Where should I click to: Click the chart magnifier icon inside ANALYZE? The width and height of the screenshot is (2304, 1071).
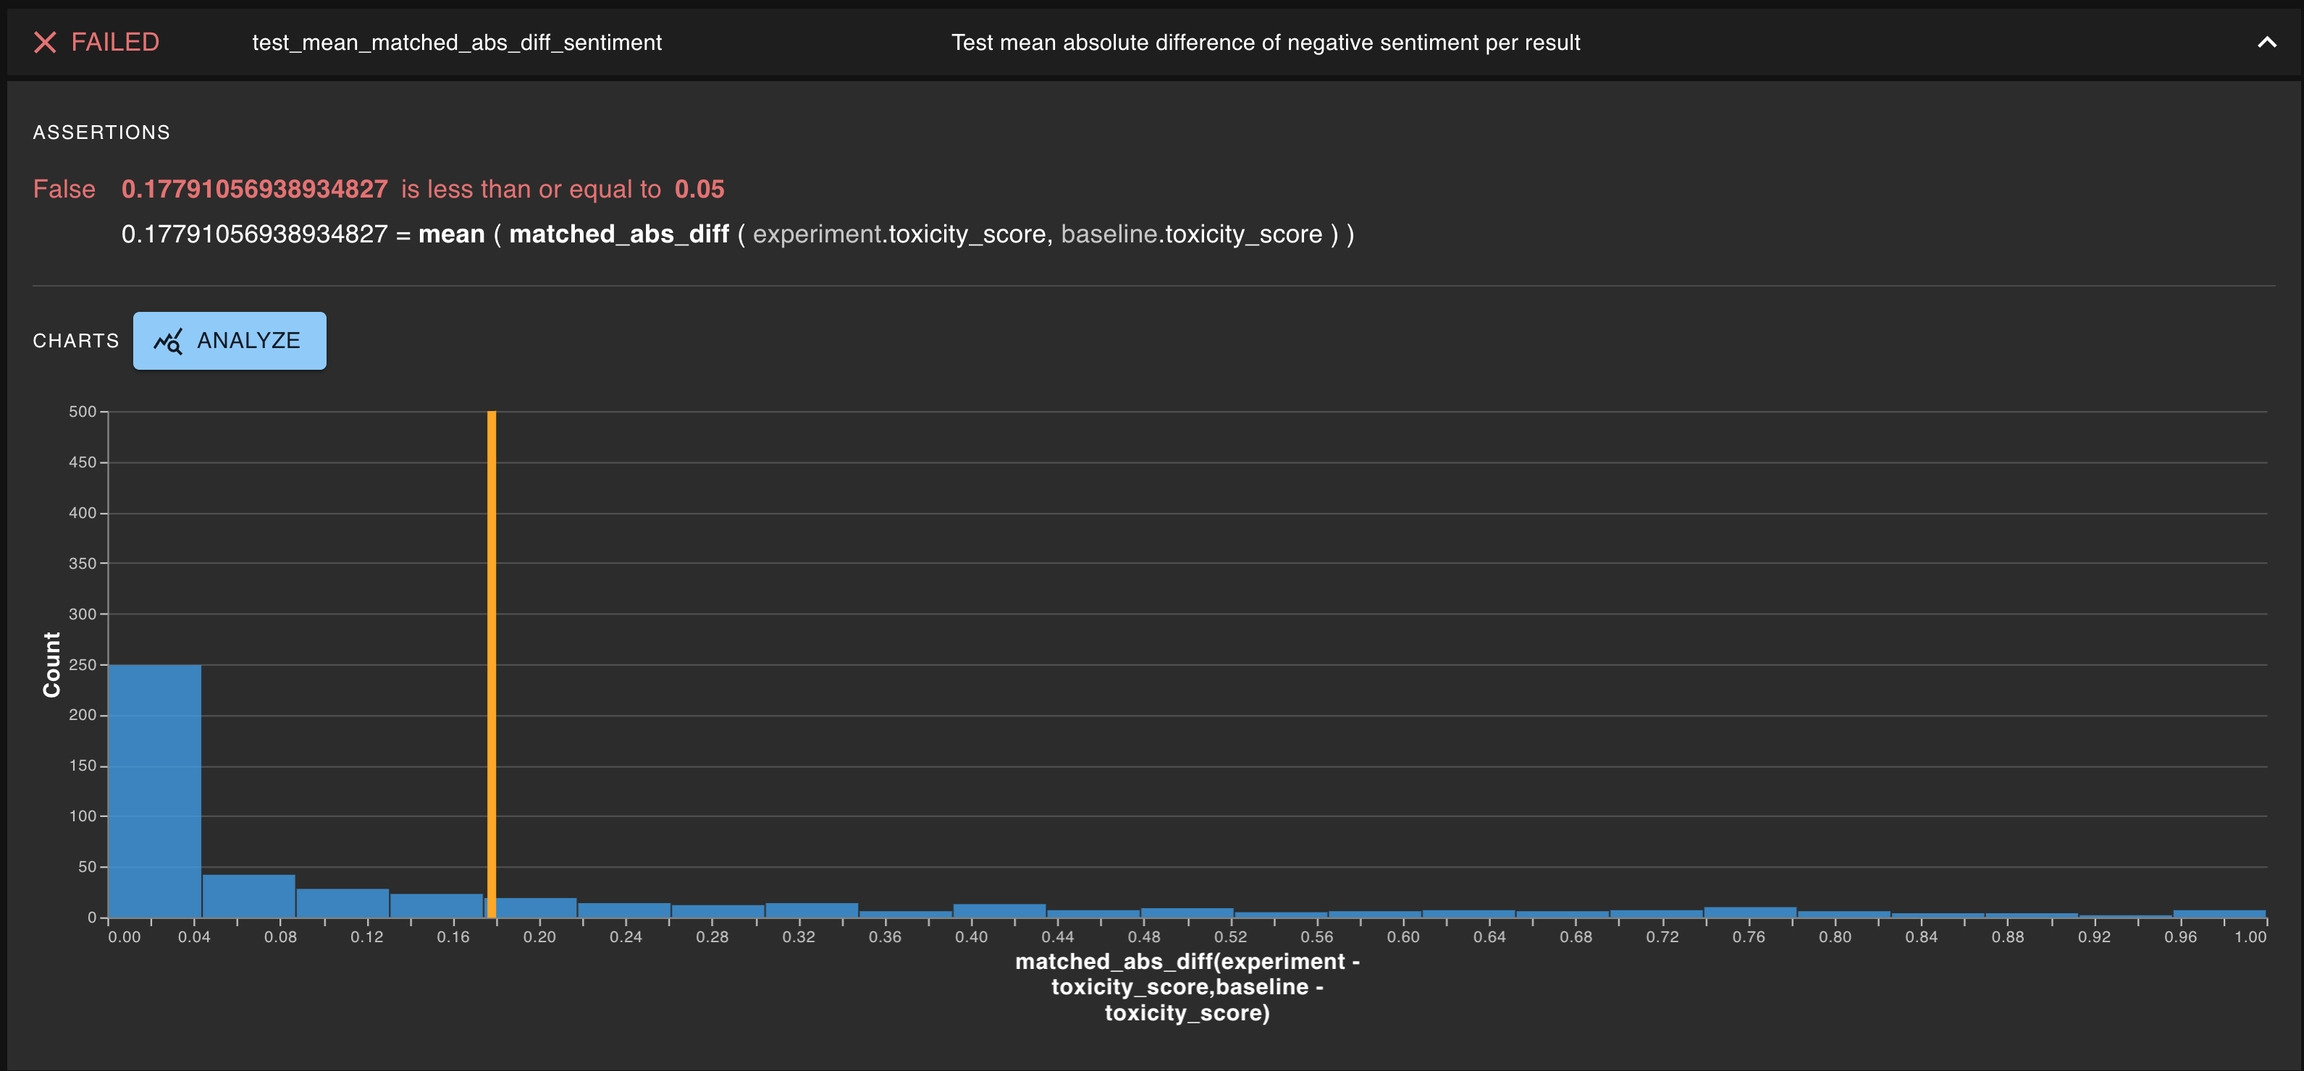pyautogui.click(x=168, y=342)
